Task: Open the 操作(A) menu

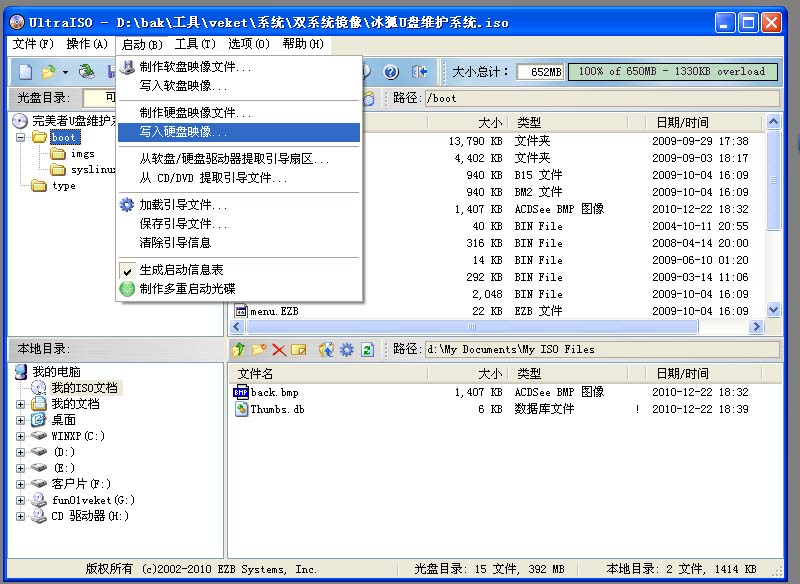Action: point(87,44)
